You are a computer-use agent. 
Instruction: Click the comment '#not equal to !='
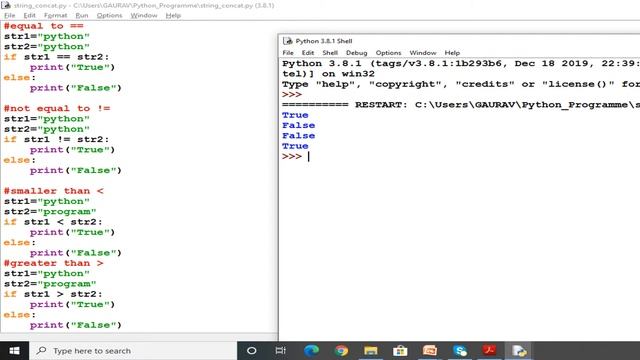click(57, 109)
